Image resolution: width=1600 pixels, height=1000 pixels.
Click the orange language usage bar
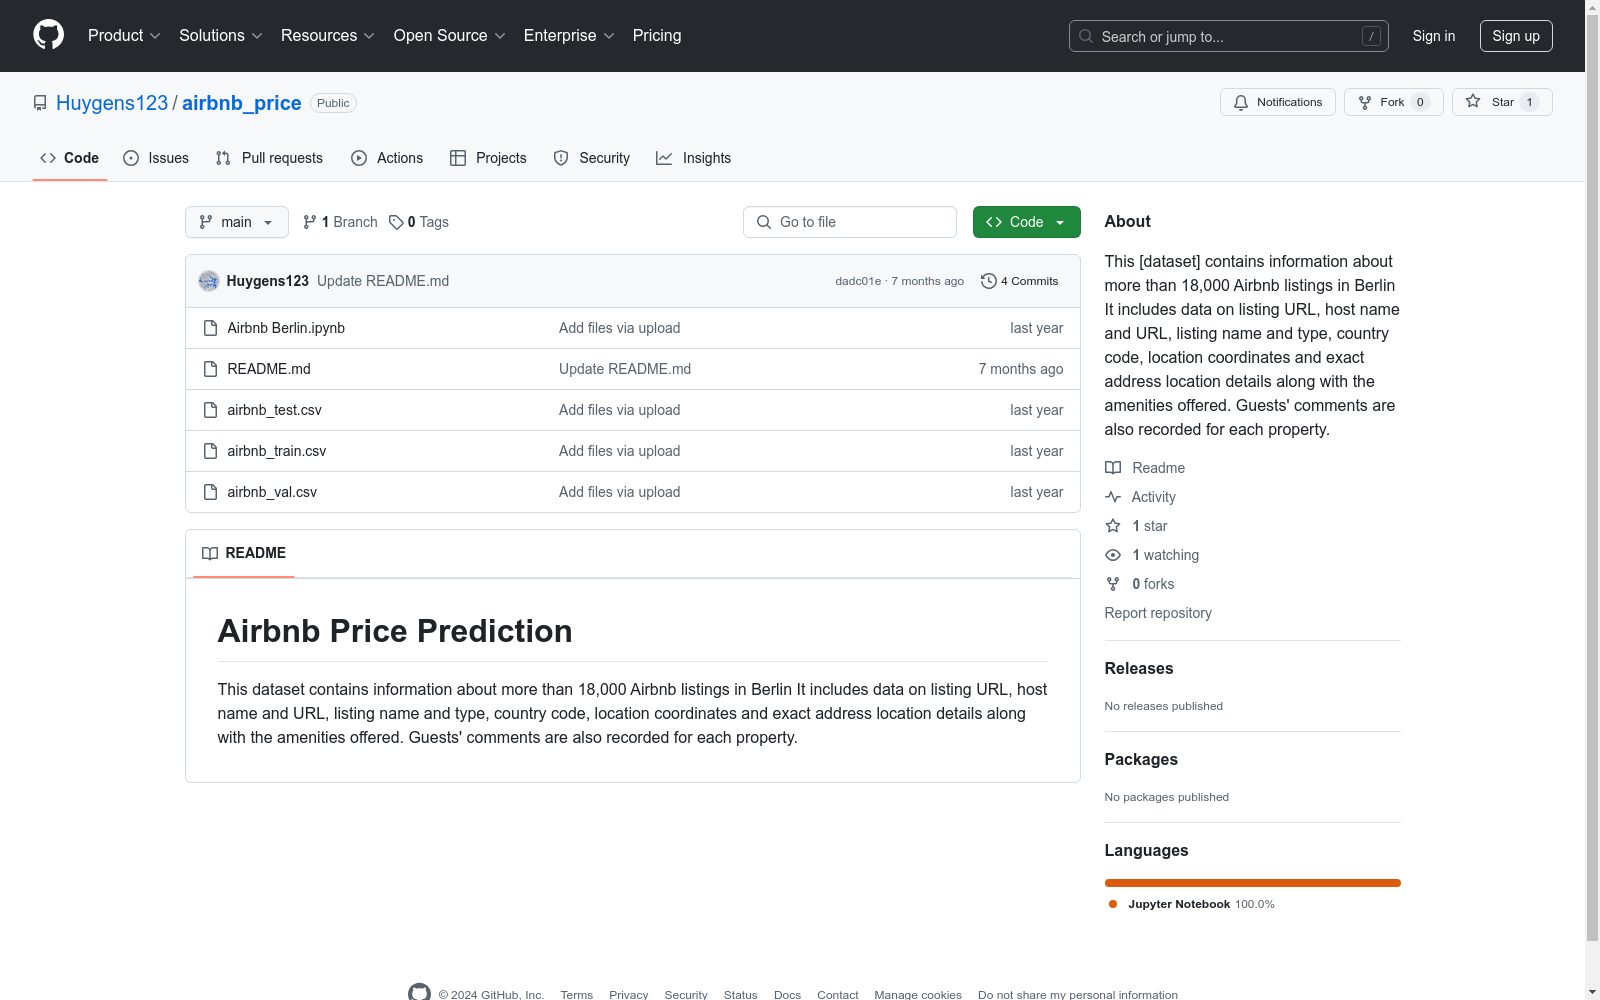tap(1252, 883)
